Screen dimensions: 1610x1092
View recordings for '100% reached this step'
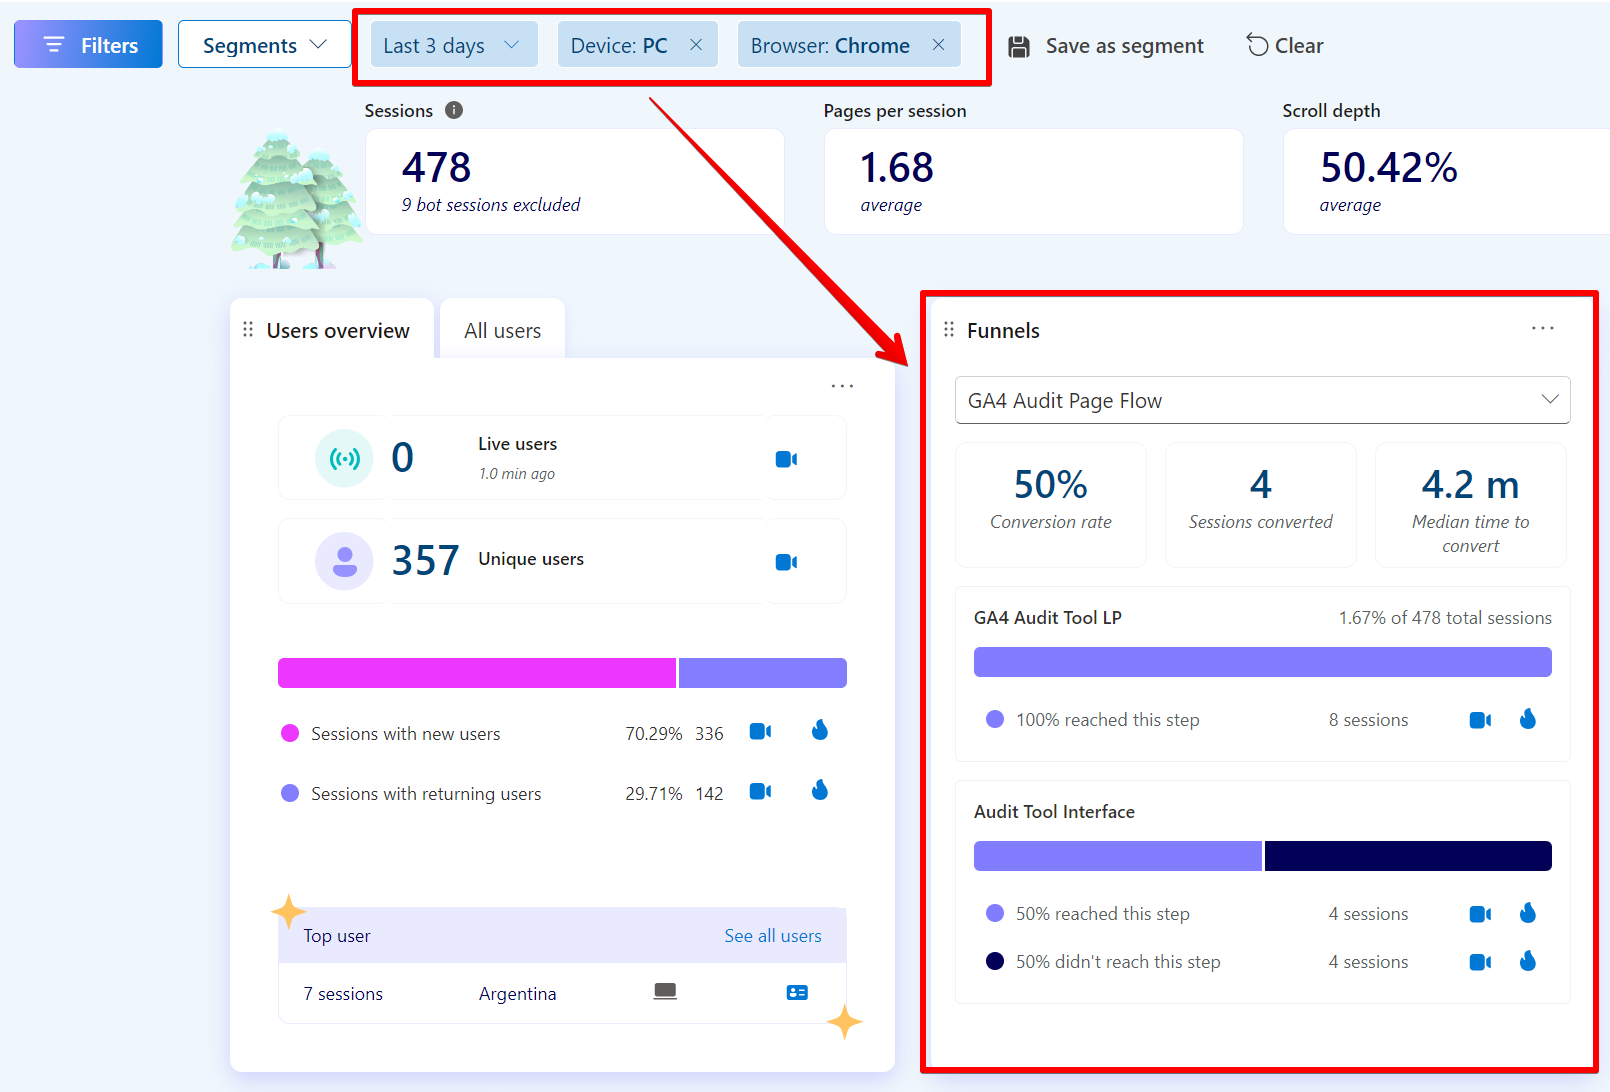pyautogui.click(x=1480, y=719)
